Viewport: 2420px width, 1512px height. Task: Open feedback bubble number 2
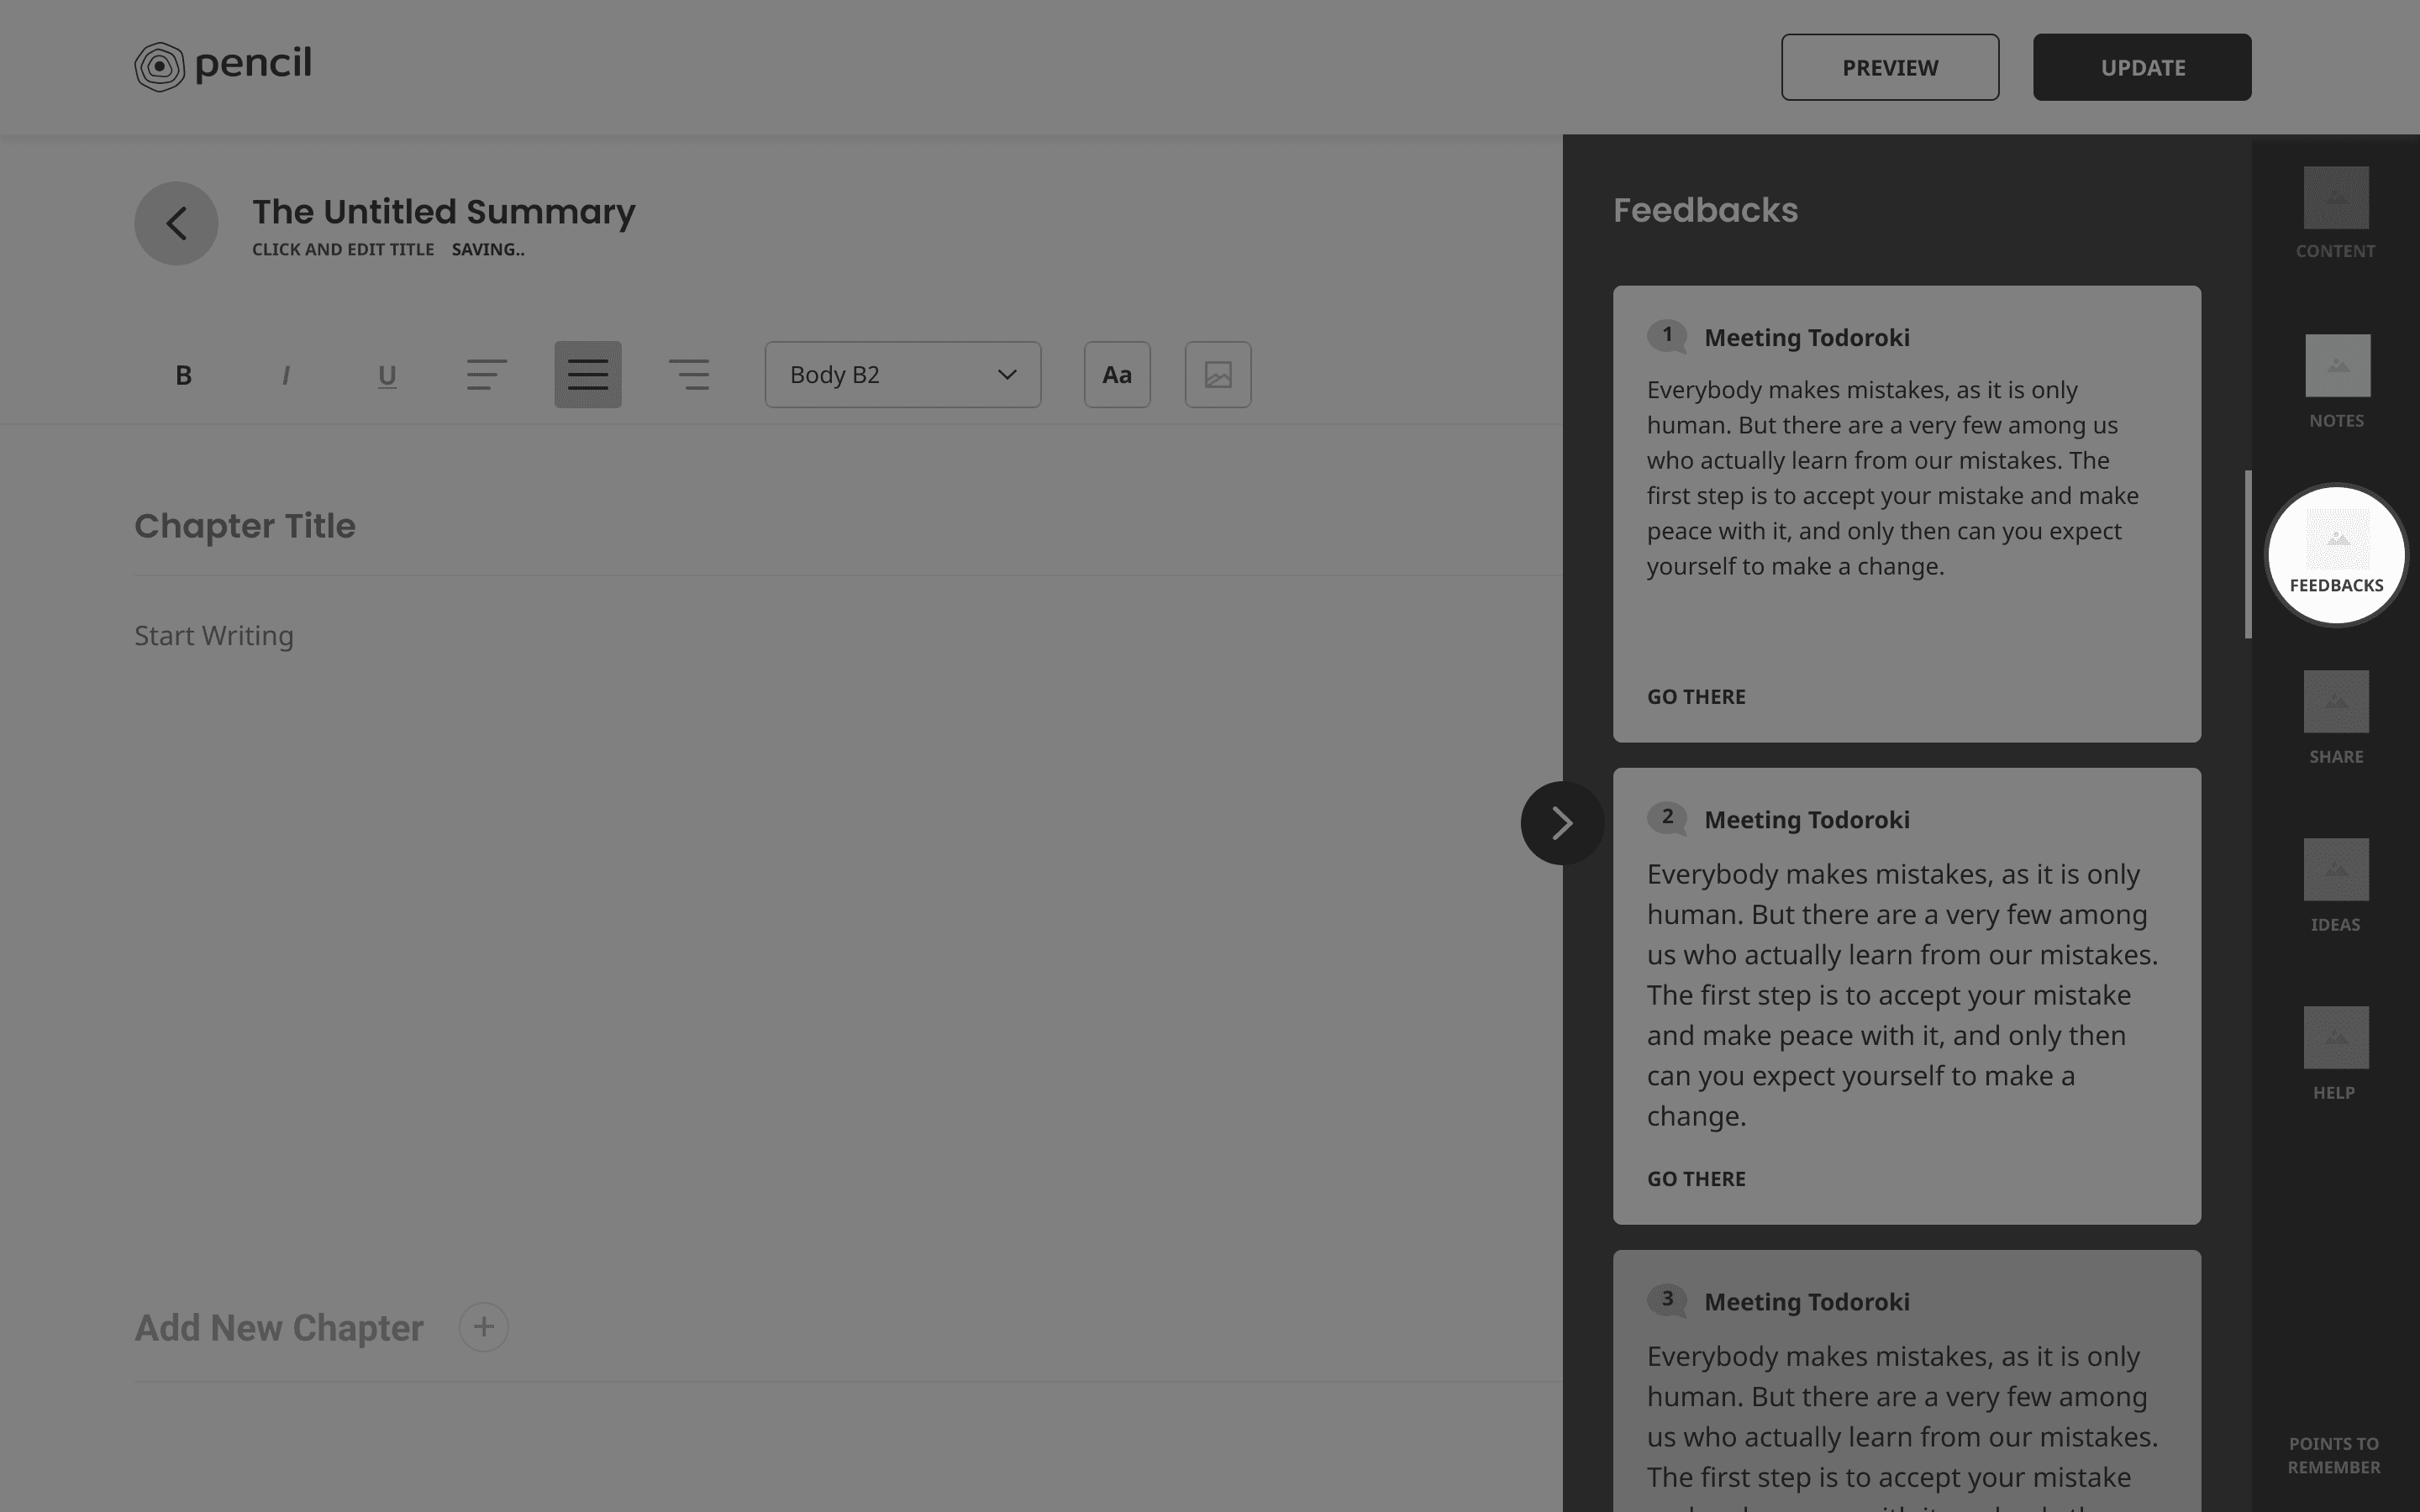[1667, 818]
